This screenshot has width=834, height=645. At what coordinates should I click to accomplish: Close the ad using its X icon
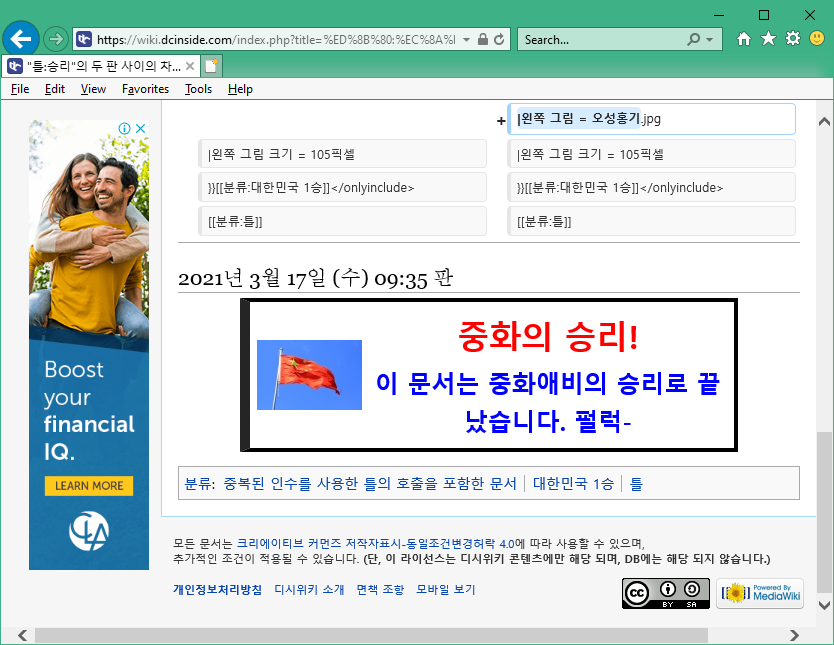point(141,129)
